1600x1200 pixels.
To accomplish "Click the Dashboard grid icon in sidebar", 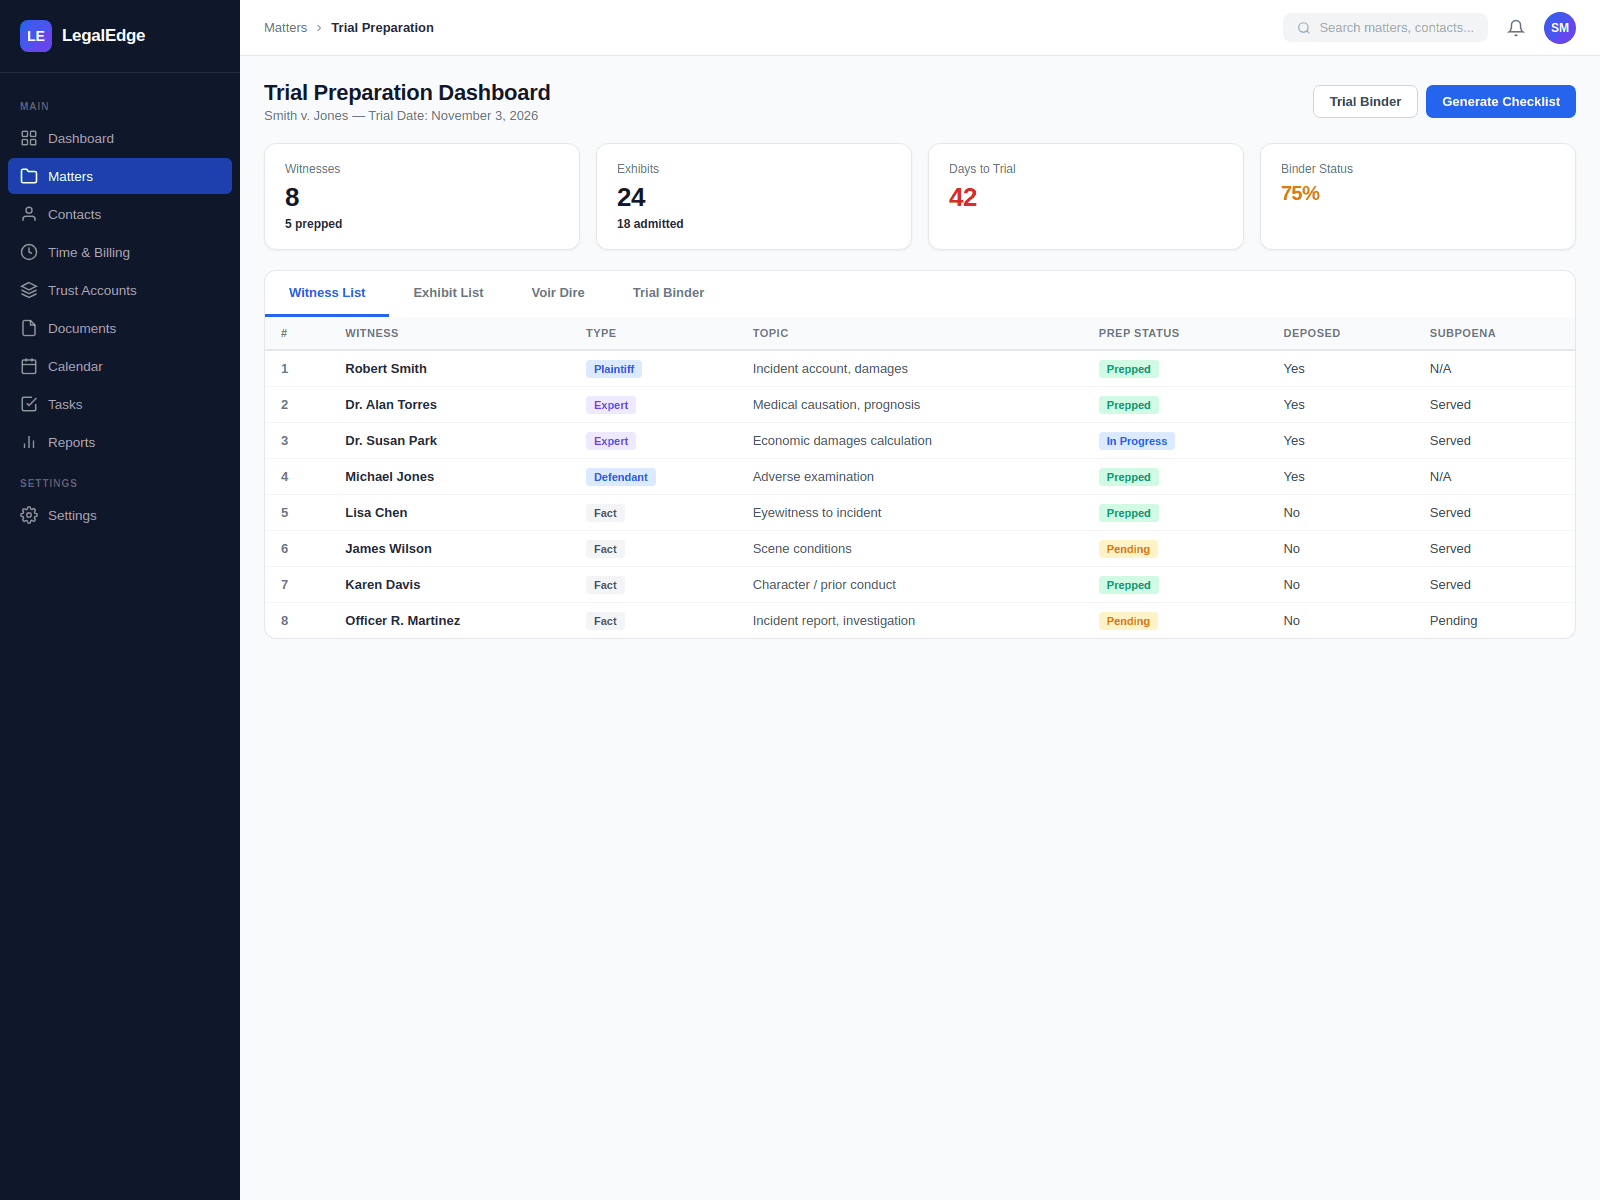I will pyautogui.click(x=29, y=138).
